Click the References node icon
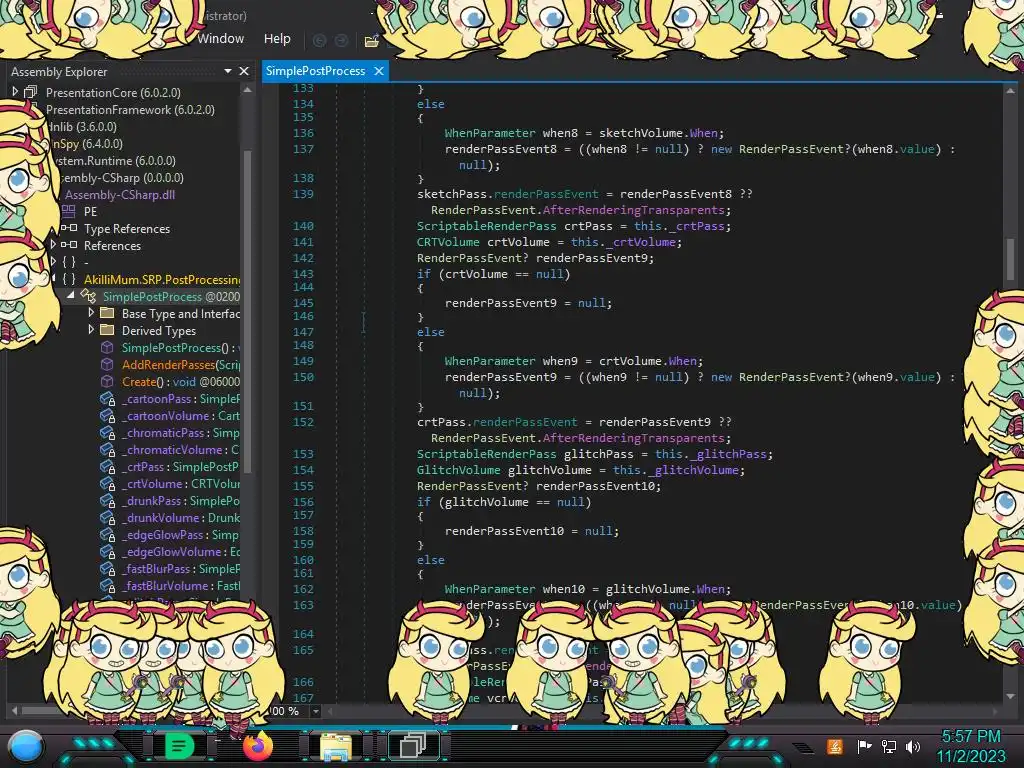The width and height of the screenshot is (1024, 768). click(69, 245)
